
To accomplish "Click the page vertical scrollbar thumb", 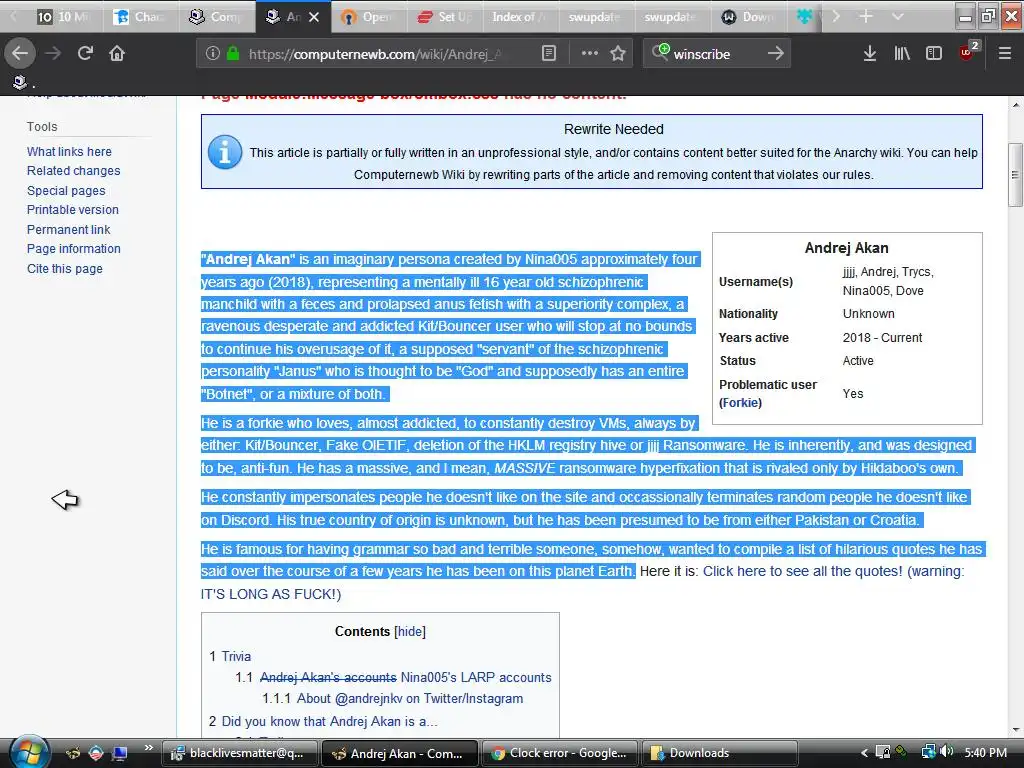I will pyautogui.click(x=1014, y=174).
